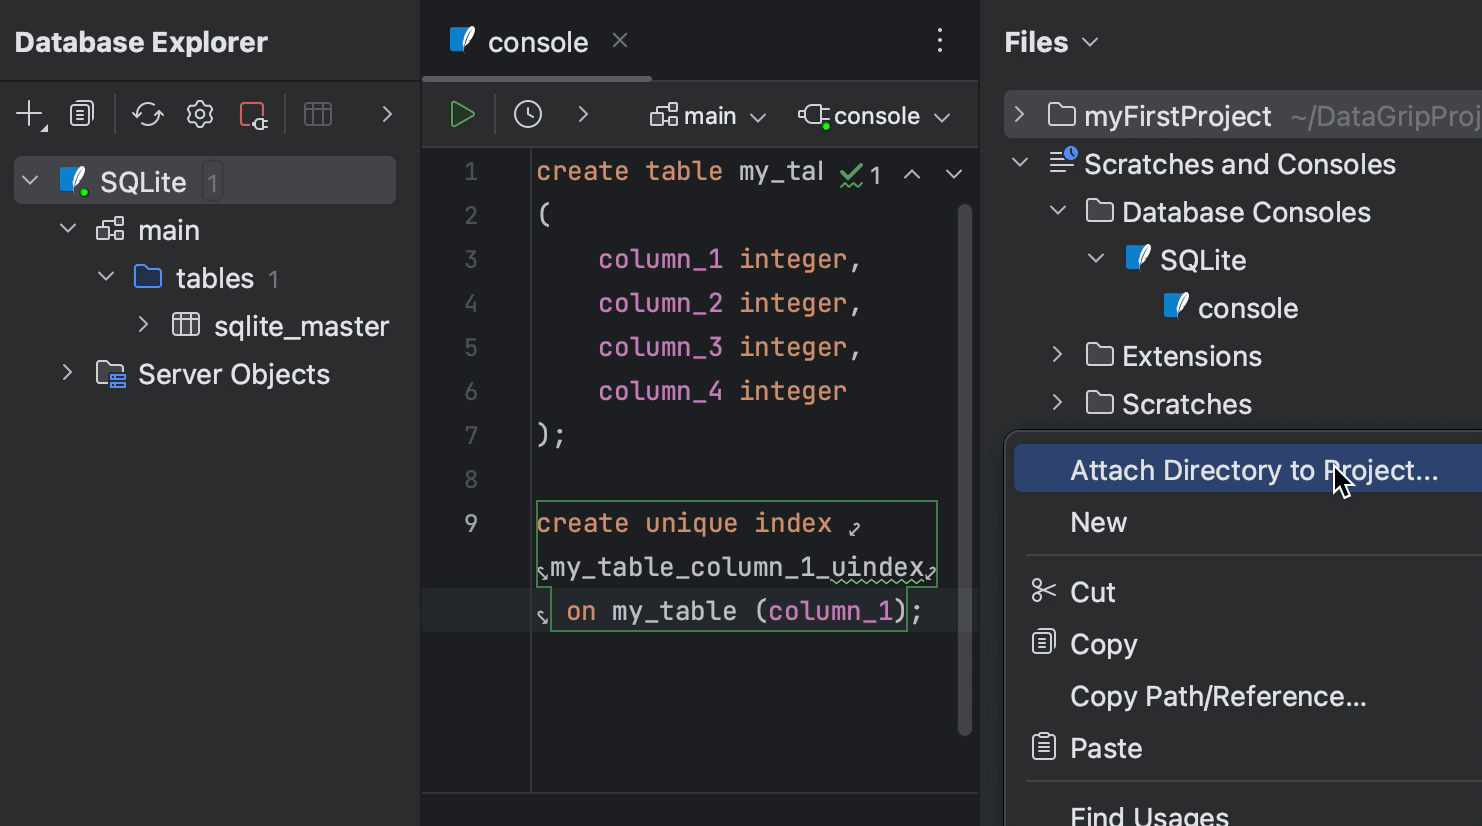Click the Paste clipboard icon

(x=1043, y=747)
